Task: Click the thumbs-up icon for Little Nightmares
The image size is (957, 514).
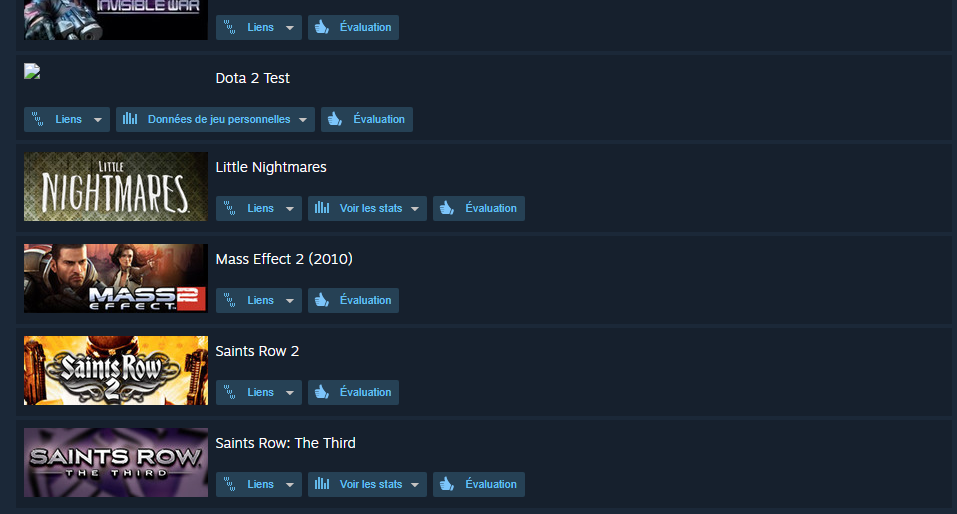Action: pos(447,208)
